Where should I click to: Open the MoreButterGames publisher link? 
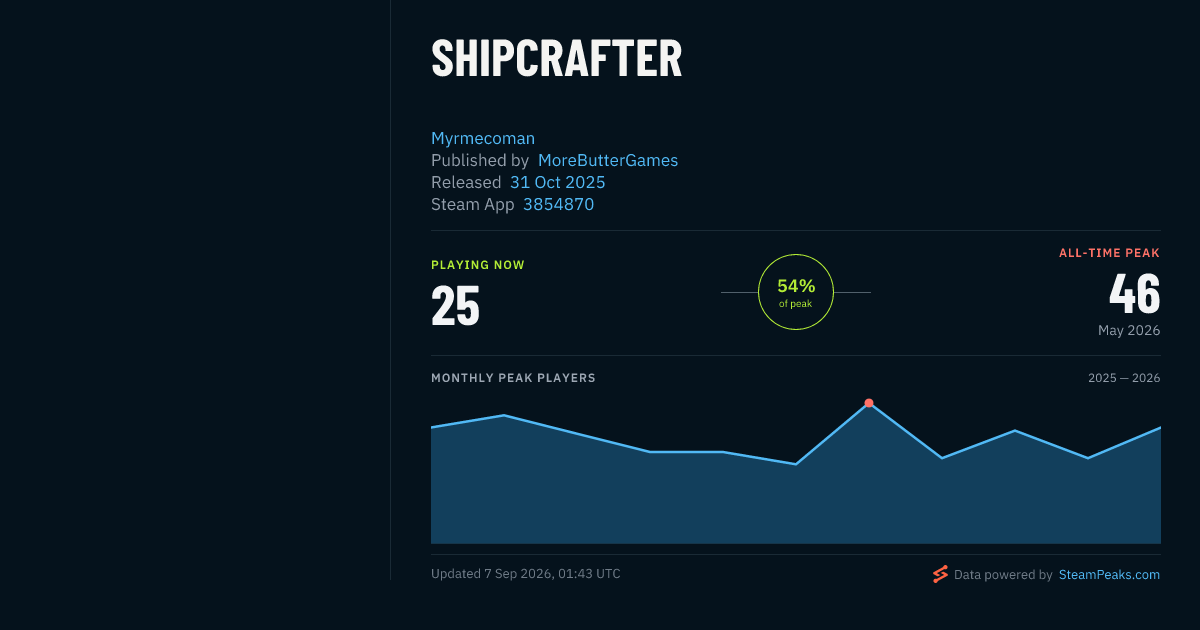tap(608, 160)
